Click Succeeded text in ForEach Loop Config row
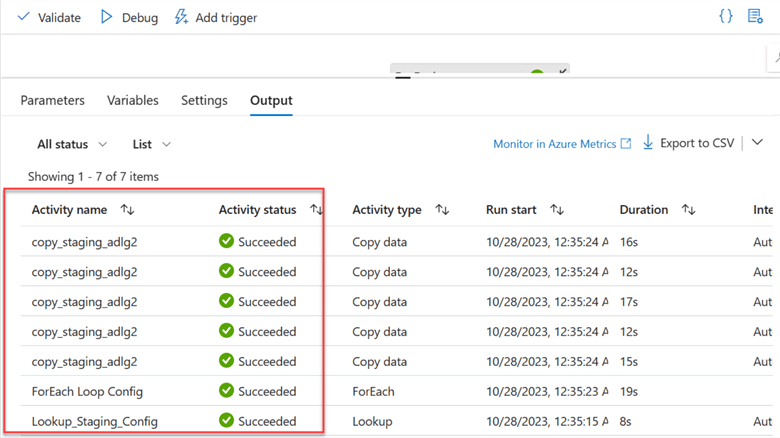Image resolution: width=780 pixels, height=438 pixels. pos(267,391)
